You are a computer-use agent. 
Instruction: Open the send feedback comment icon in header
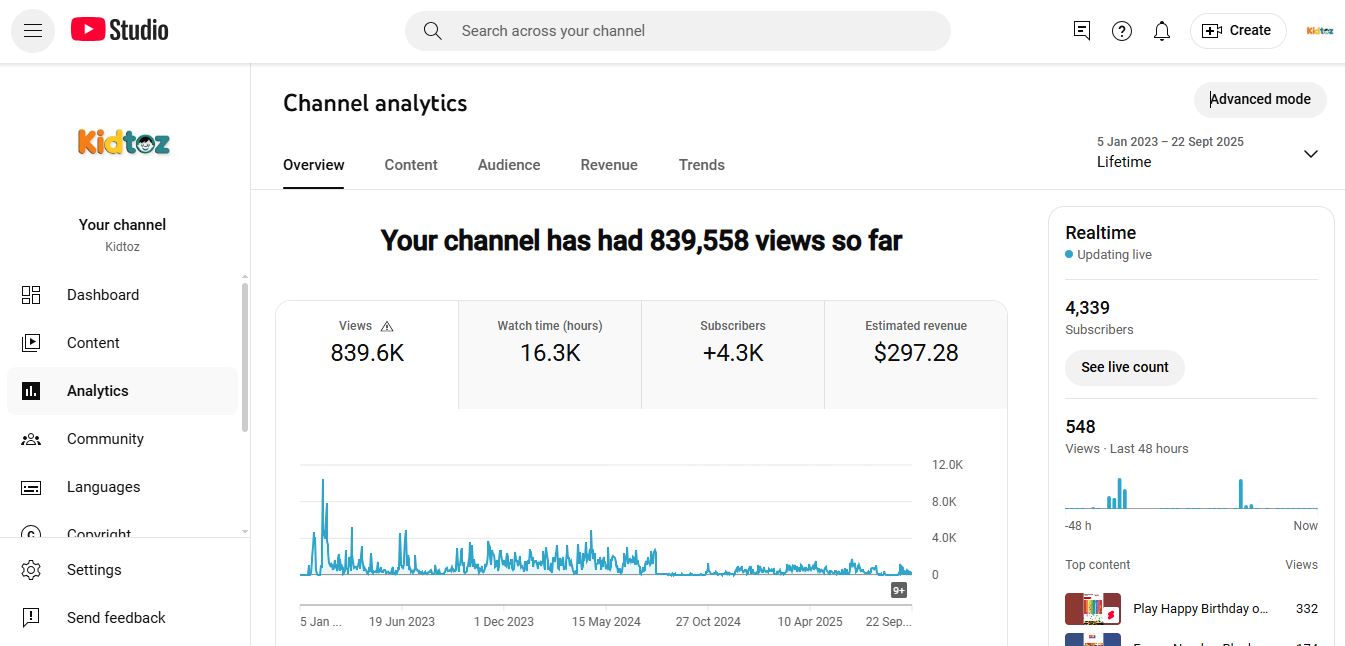[1081, 31]
